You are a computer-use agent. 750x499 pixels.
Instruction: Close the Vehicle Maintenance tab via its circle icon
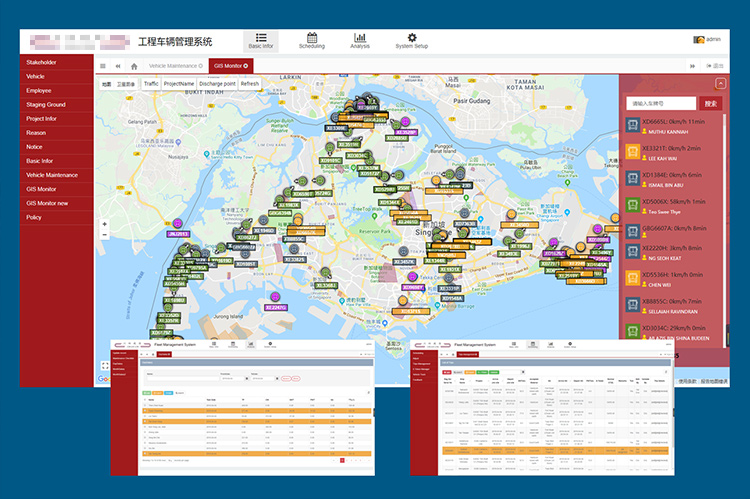point(200,66)
